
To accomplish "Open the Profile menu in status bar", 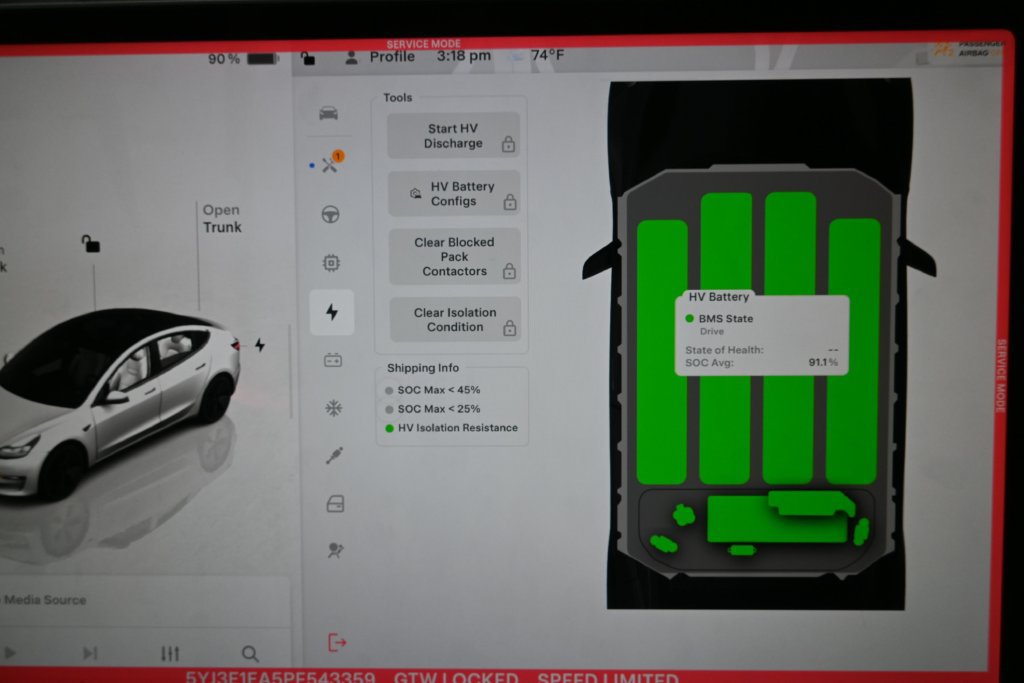I will (380, 57).
